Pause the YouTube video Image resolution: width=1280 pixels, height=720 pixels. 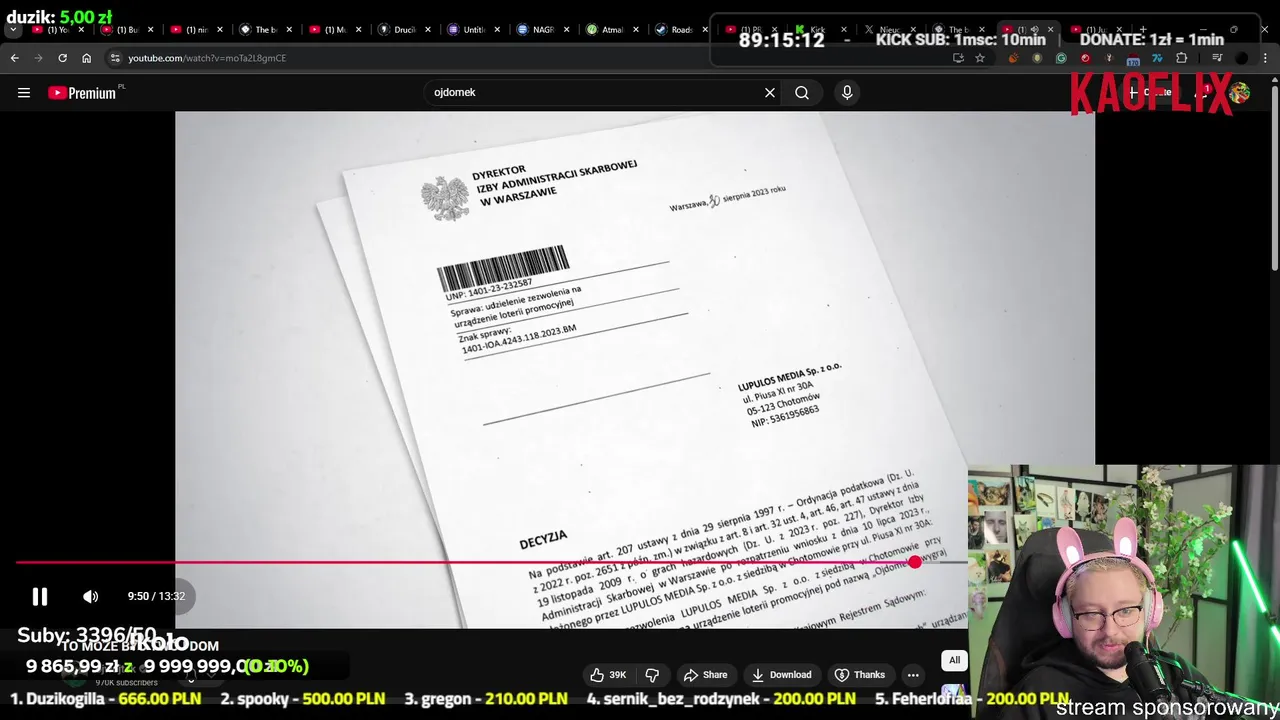point(40,596)
